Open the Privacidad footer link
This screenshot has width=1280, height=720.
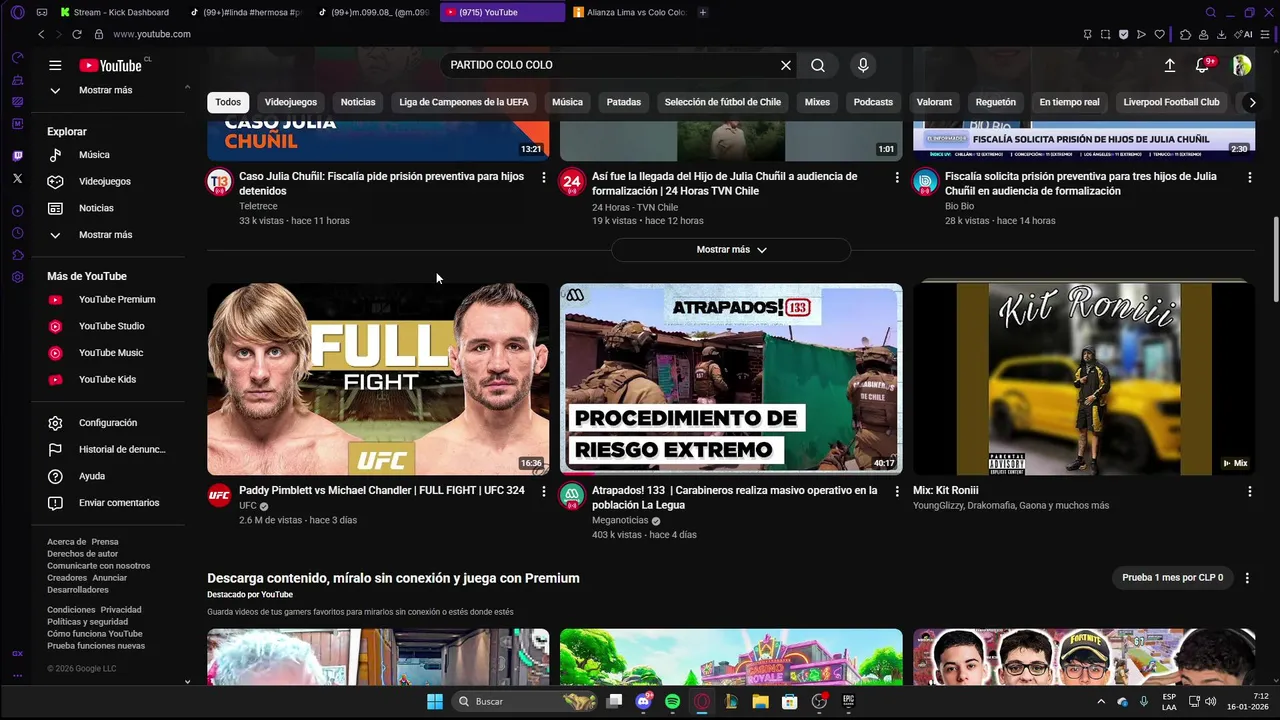[x=121, y=610]
